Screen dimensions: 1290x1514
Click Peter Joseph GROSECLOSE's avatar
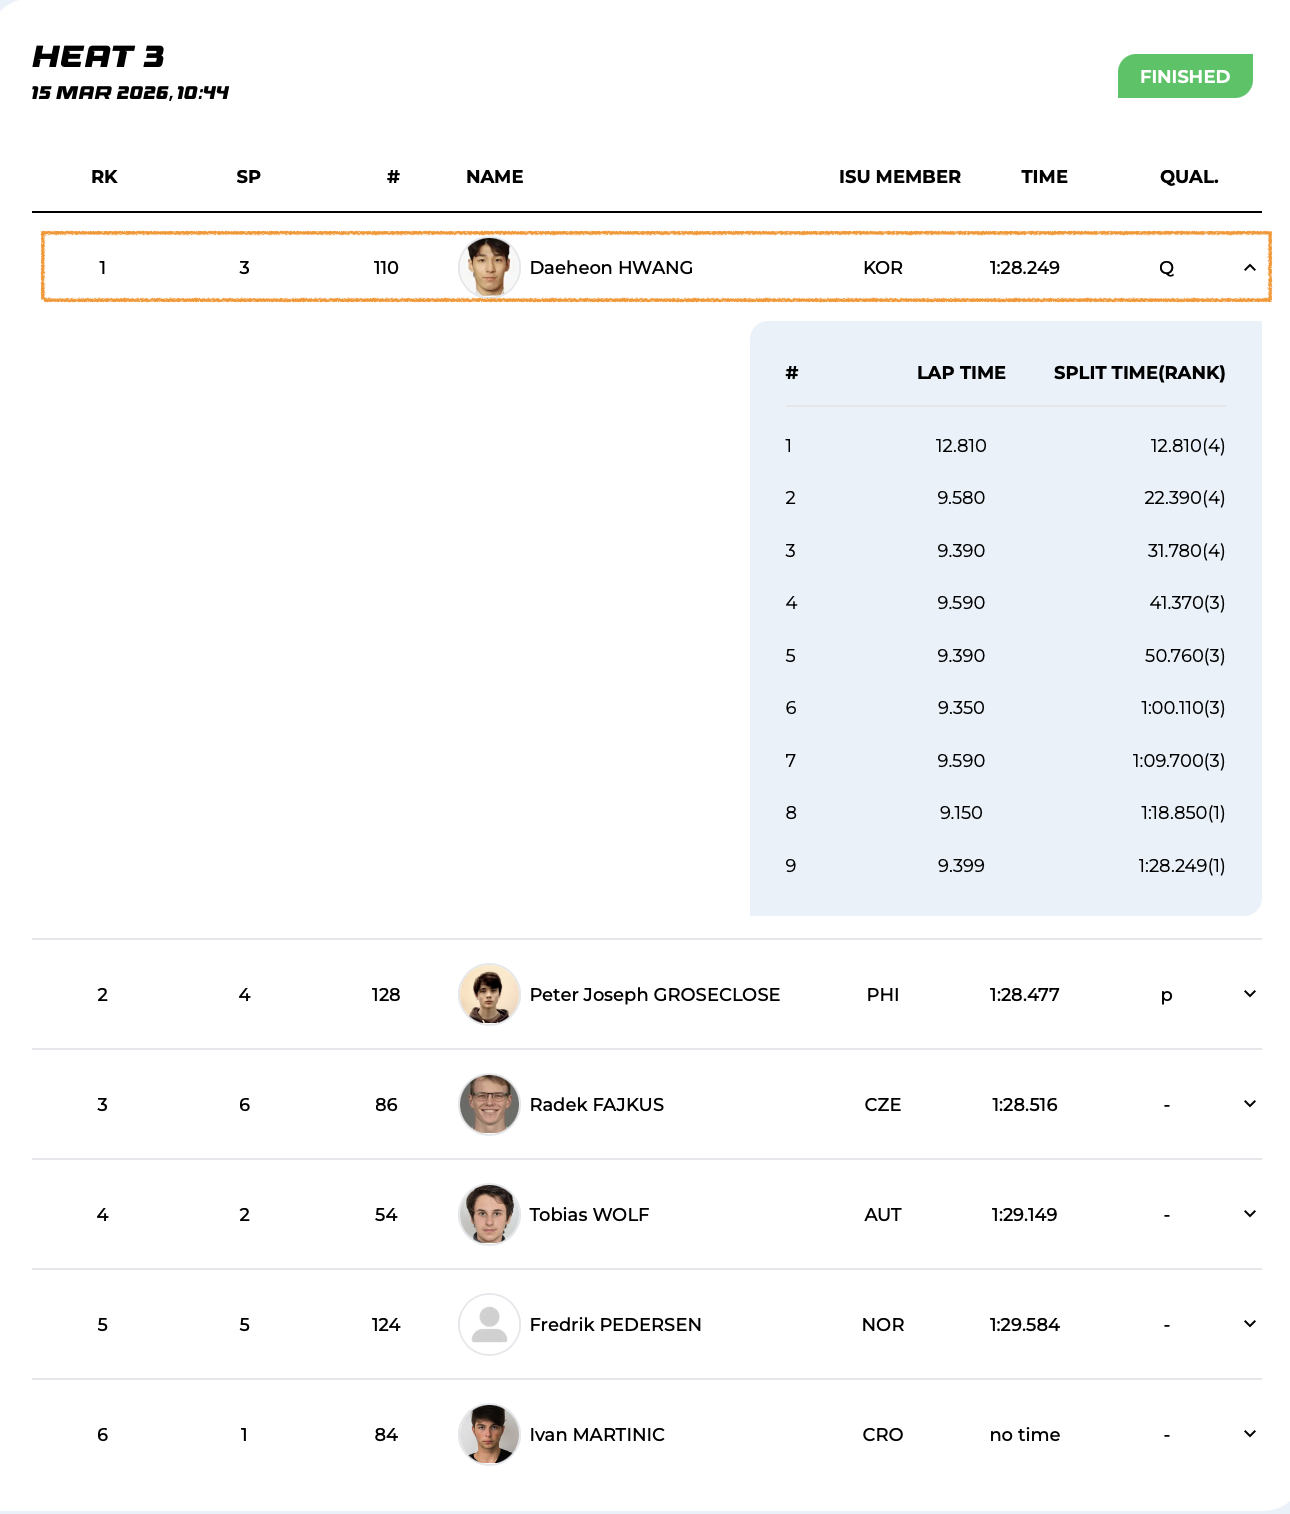click(489, 994)
